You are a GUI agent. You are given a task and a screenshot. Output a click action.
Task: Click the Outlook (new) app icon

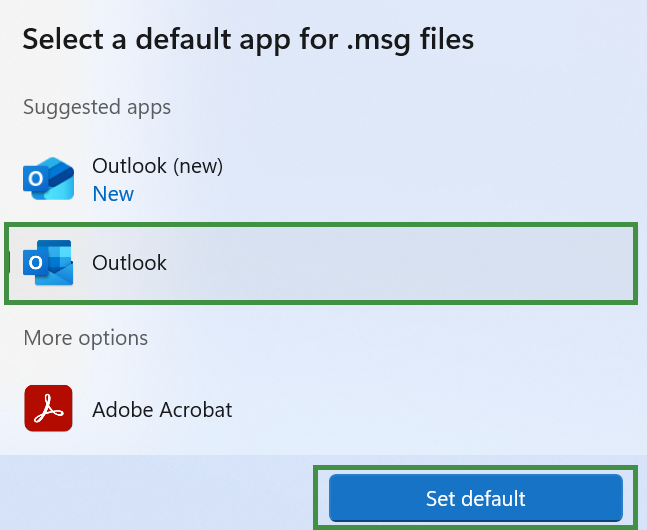(x=48, y=179)
